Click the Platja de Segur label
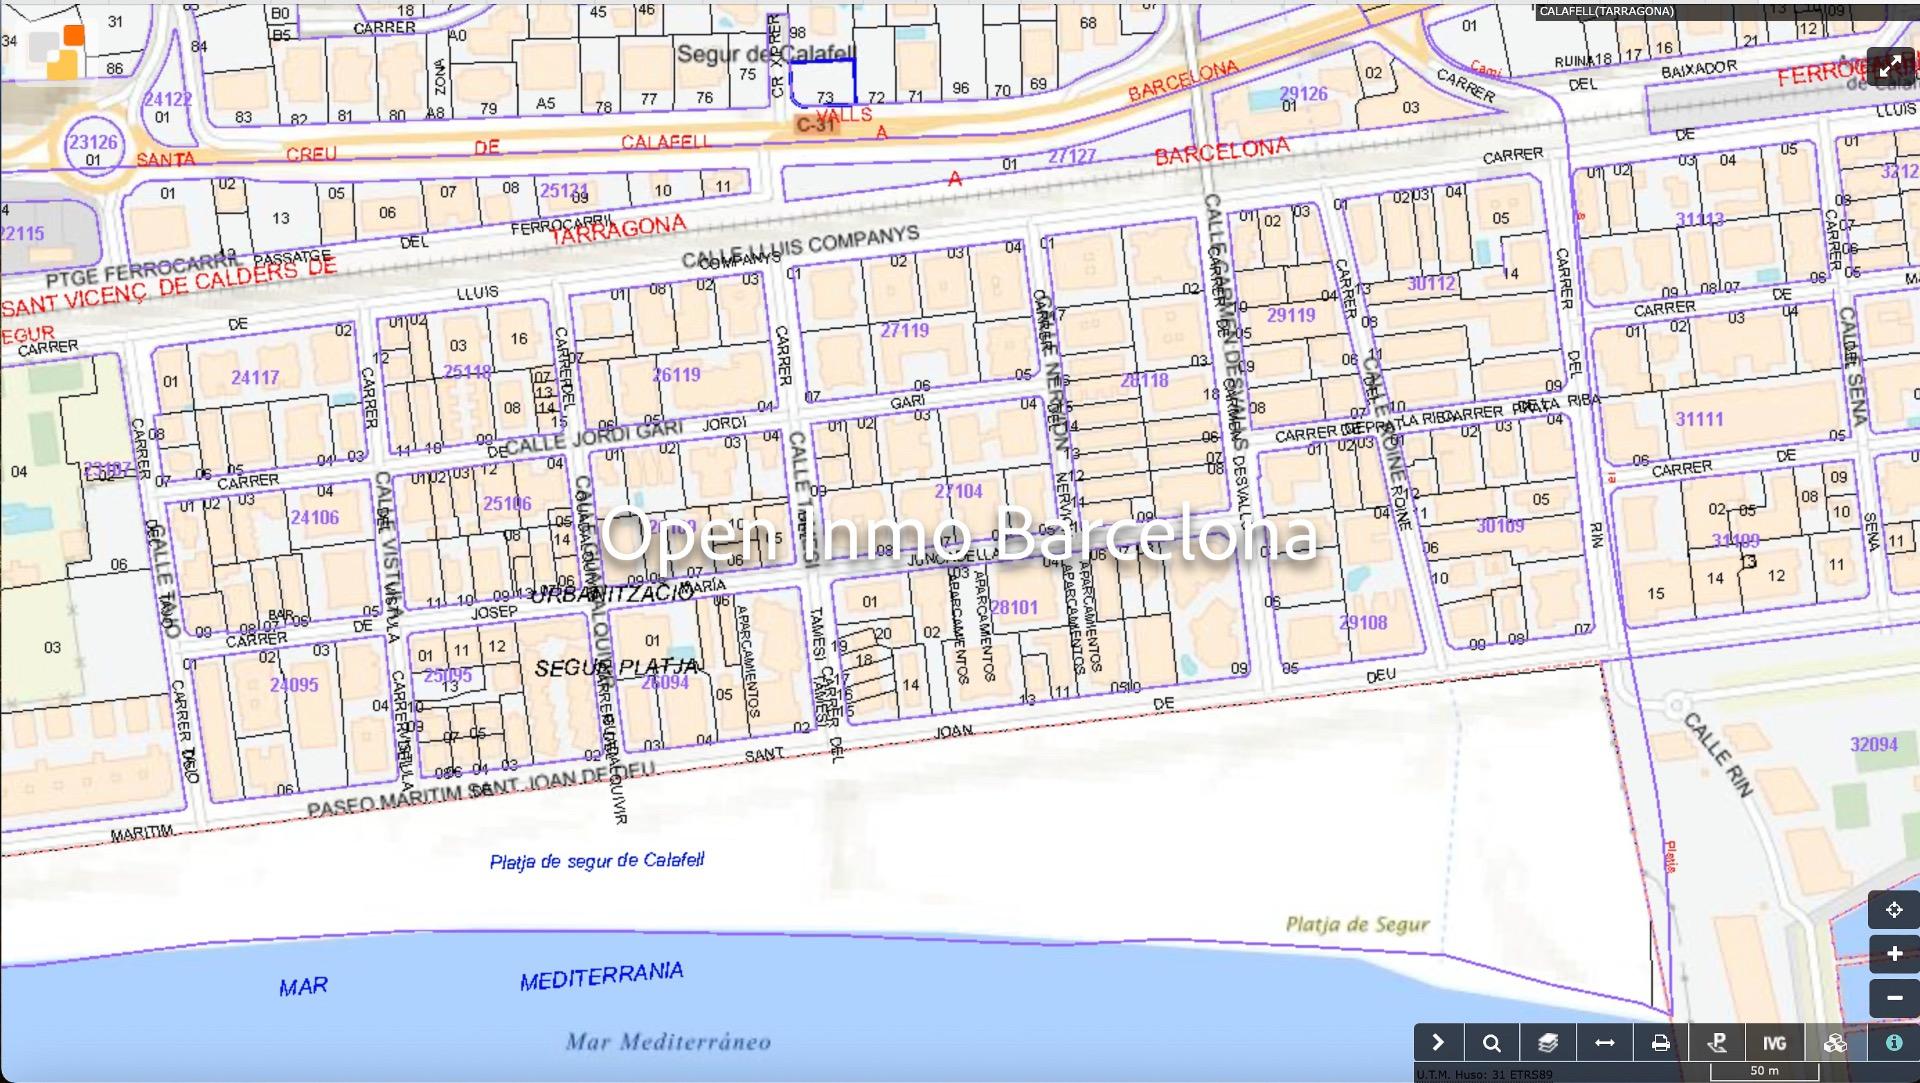Viewport: 1920px width, 1083px height. point(1357,924)
